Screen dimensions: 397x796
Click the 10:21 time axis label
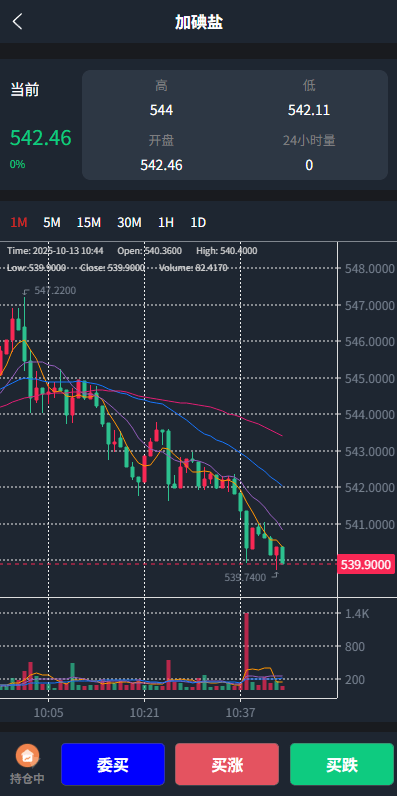pos(144,713)
